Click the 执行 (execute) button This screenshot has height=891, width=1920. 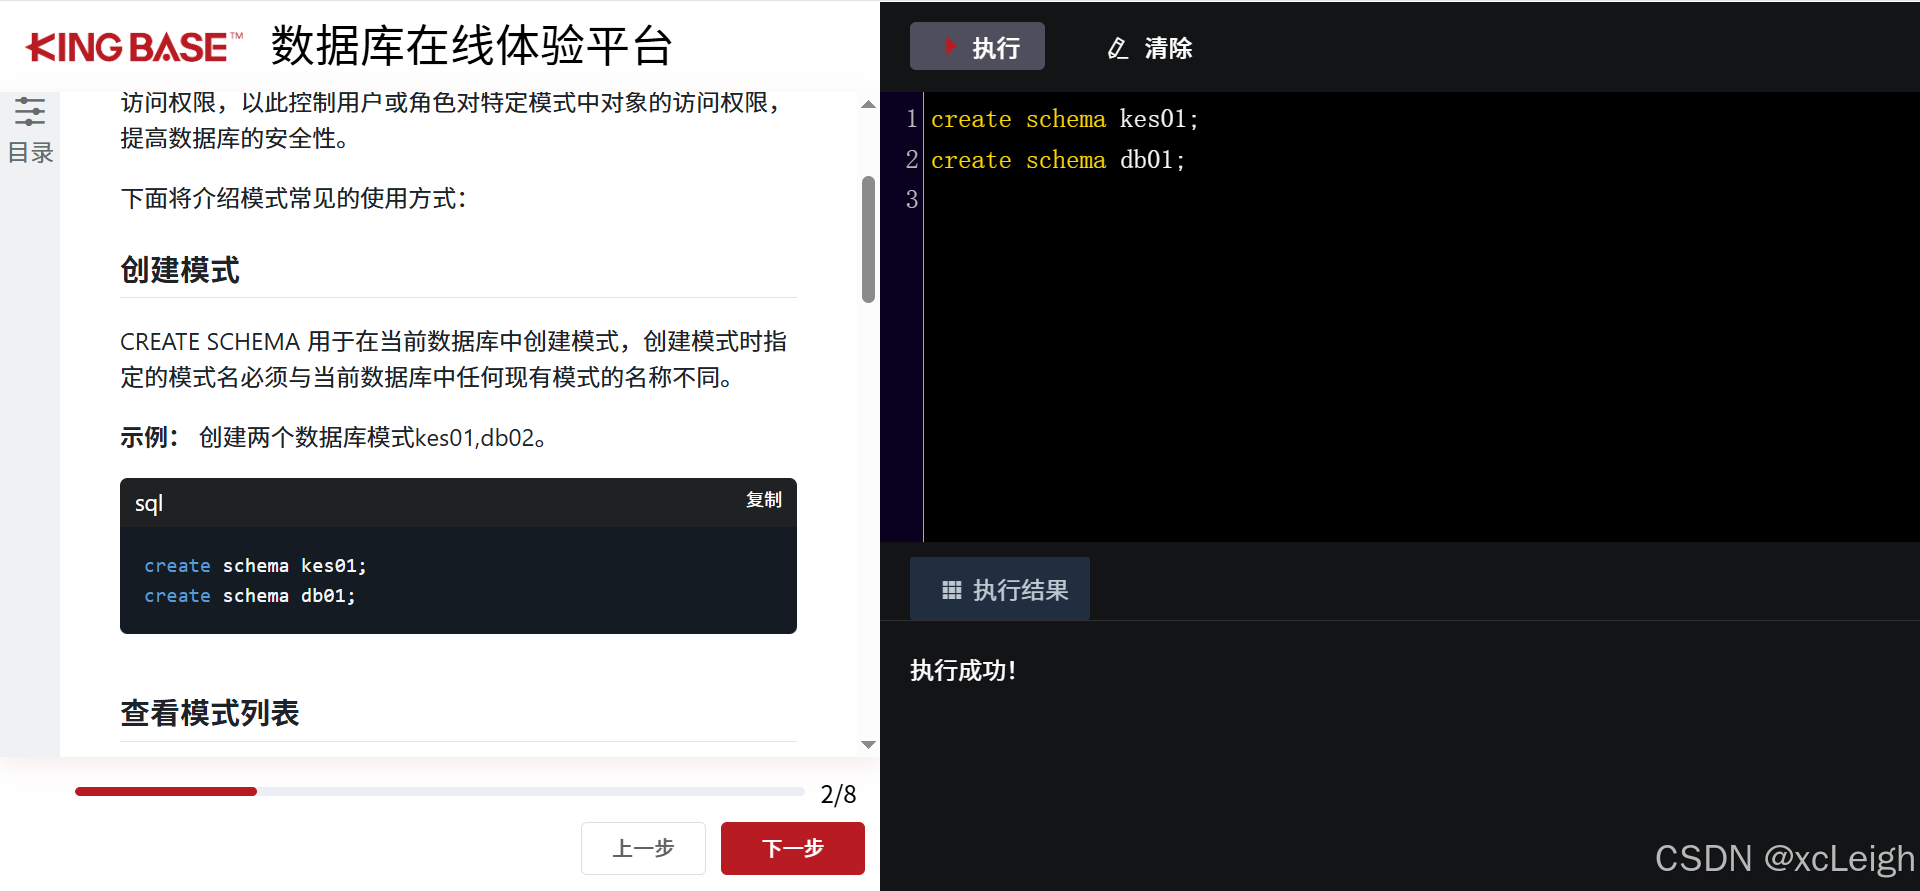click(x=977, y=46)
